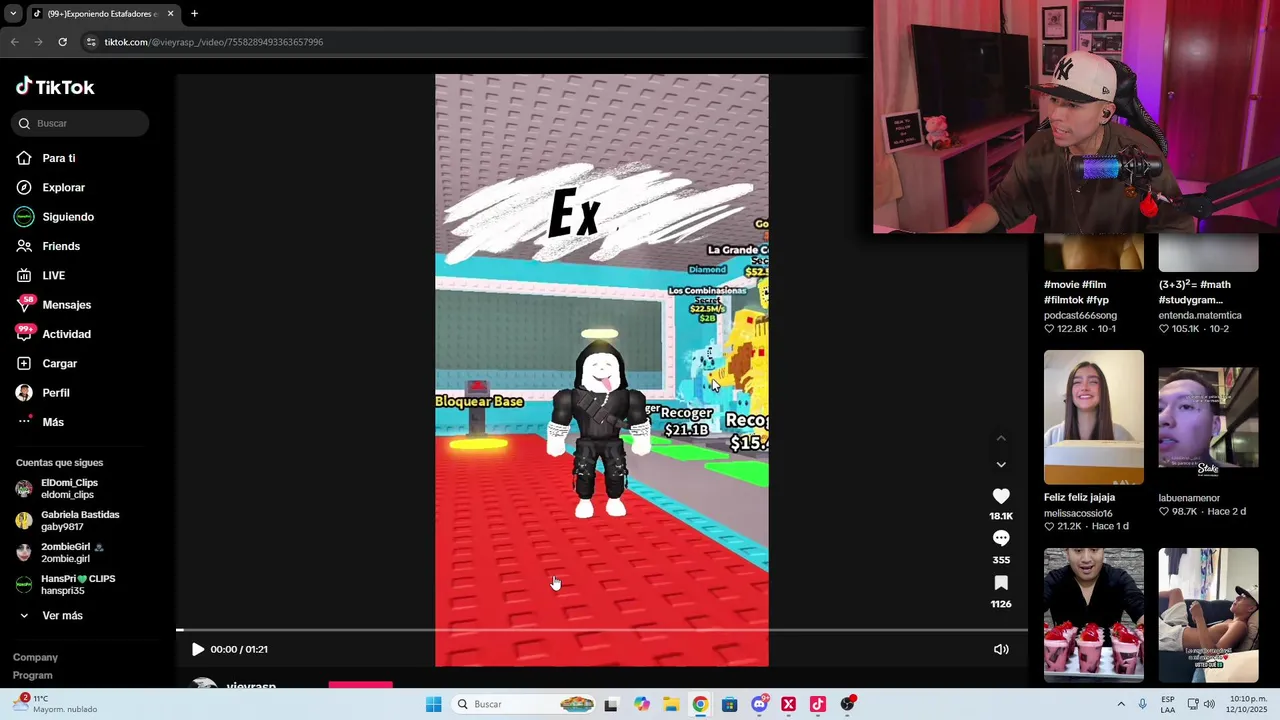Open File Explorer from taskbar
Screen dimensions: 1280x720
click(x=670, y=704)
